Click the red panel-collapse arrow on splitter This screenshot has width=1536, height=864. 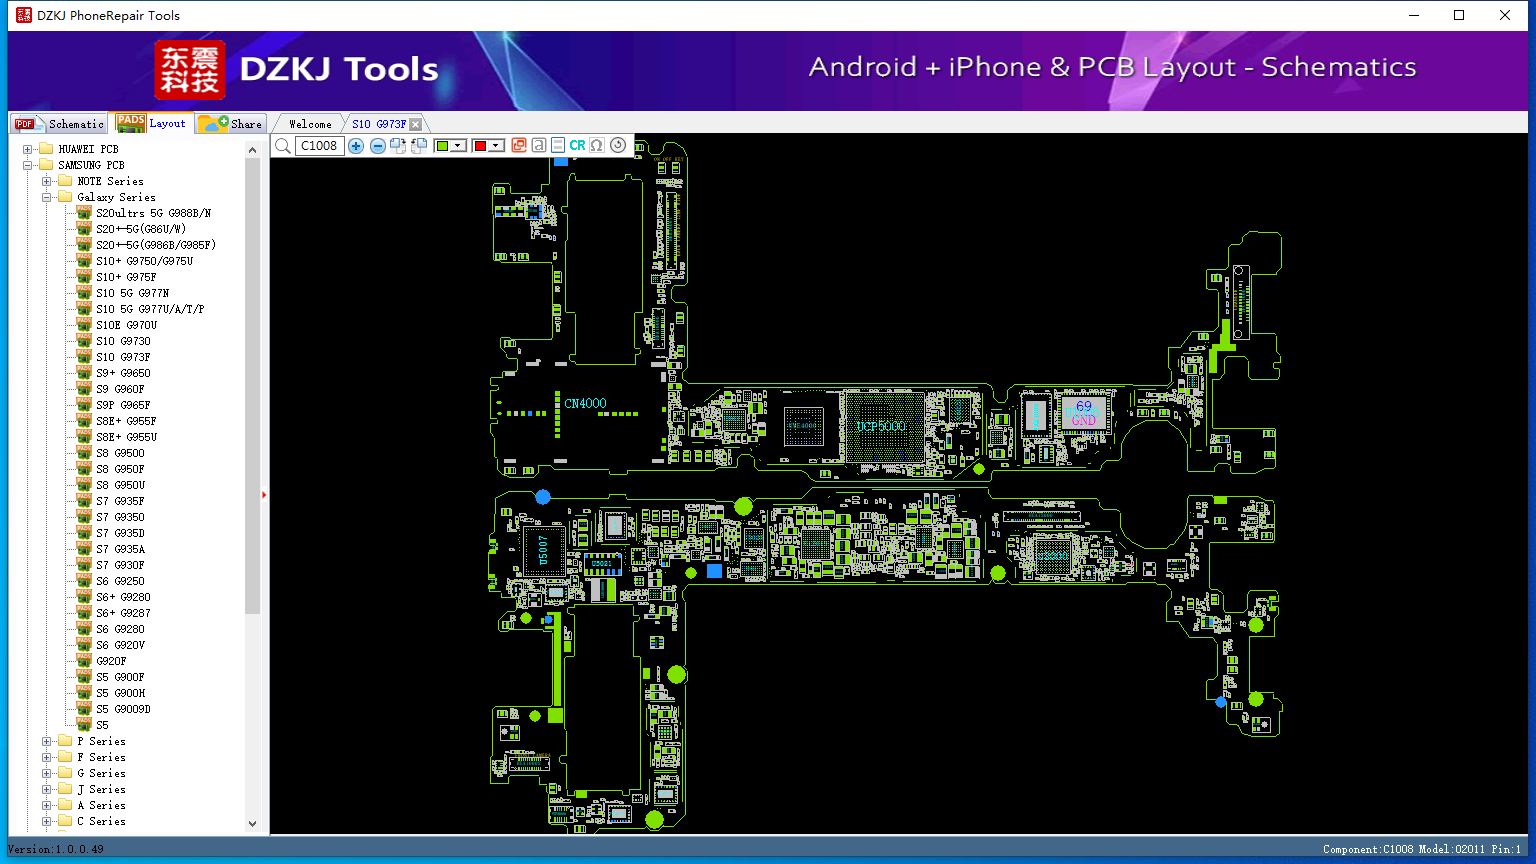264,494
